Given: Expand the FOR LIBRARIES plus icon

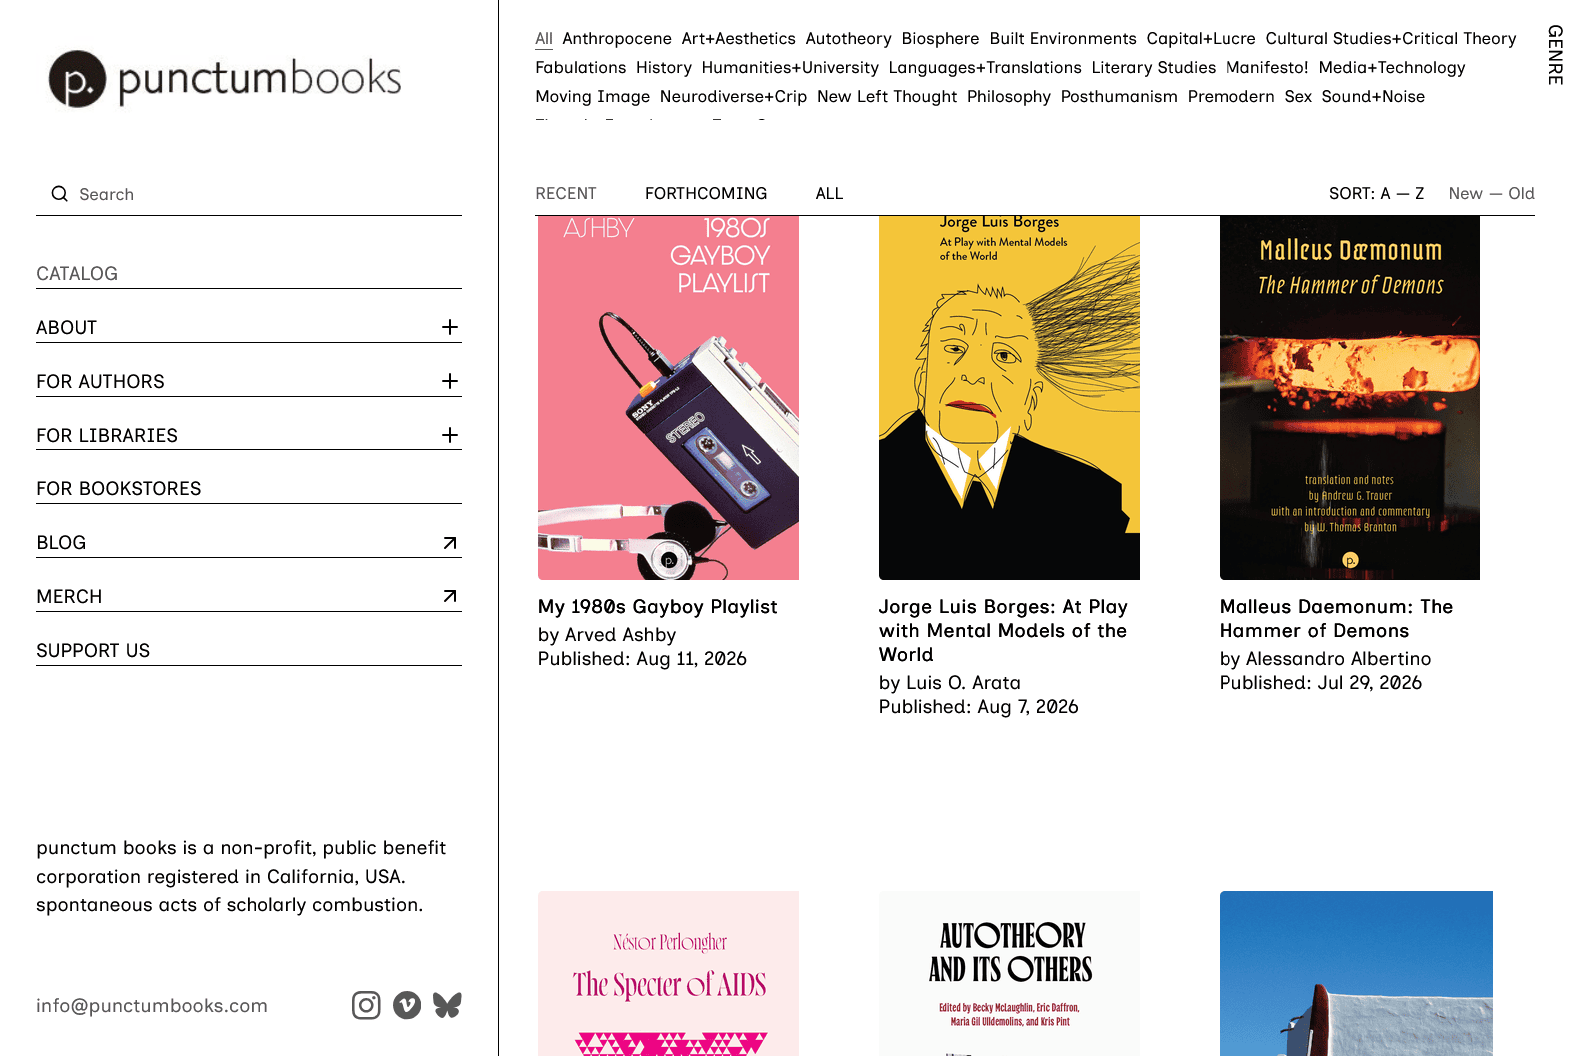Looking at the screenshot, I should point(450,435).
